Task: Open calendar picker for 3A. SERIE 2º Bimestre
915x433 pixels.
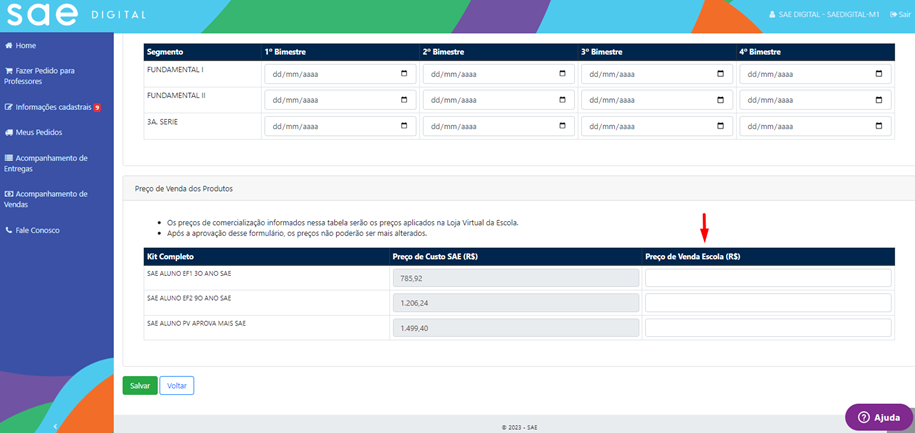Action: click(563, 125)
